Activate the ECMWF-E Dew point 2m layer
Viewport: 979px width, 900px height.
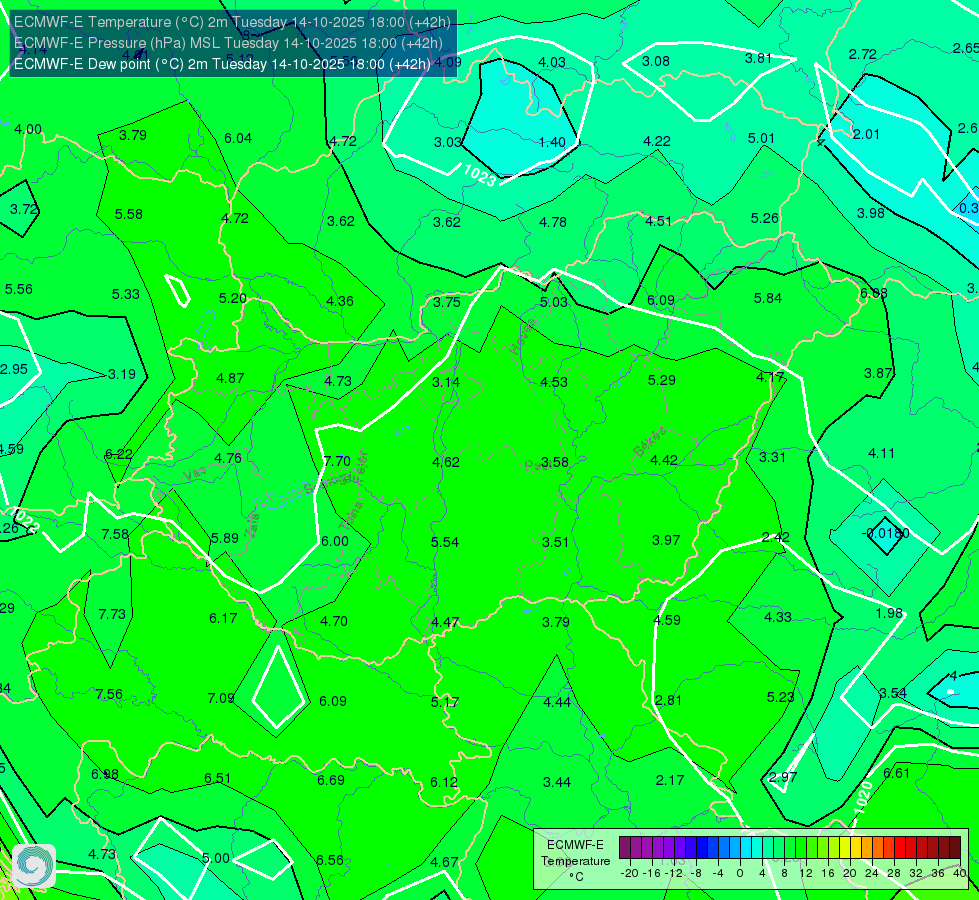(x=222, y=64)
